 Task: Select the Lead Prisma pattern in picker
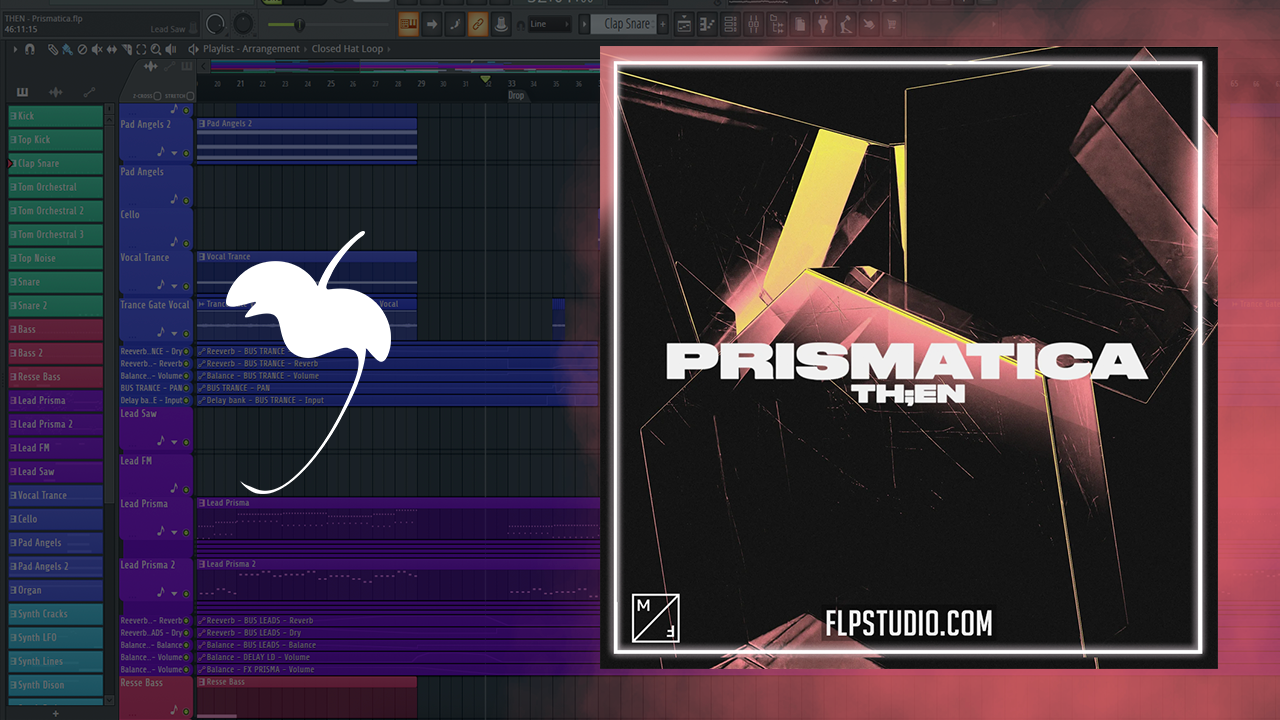coord(55,400)
